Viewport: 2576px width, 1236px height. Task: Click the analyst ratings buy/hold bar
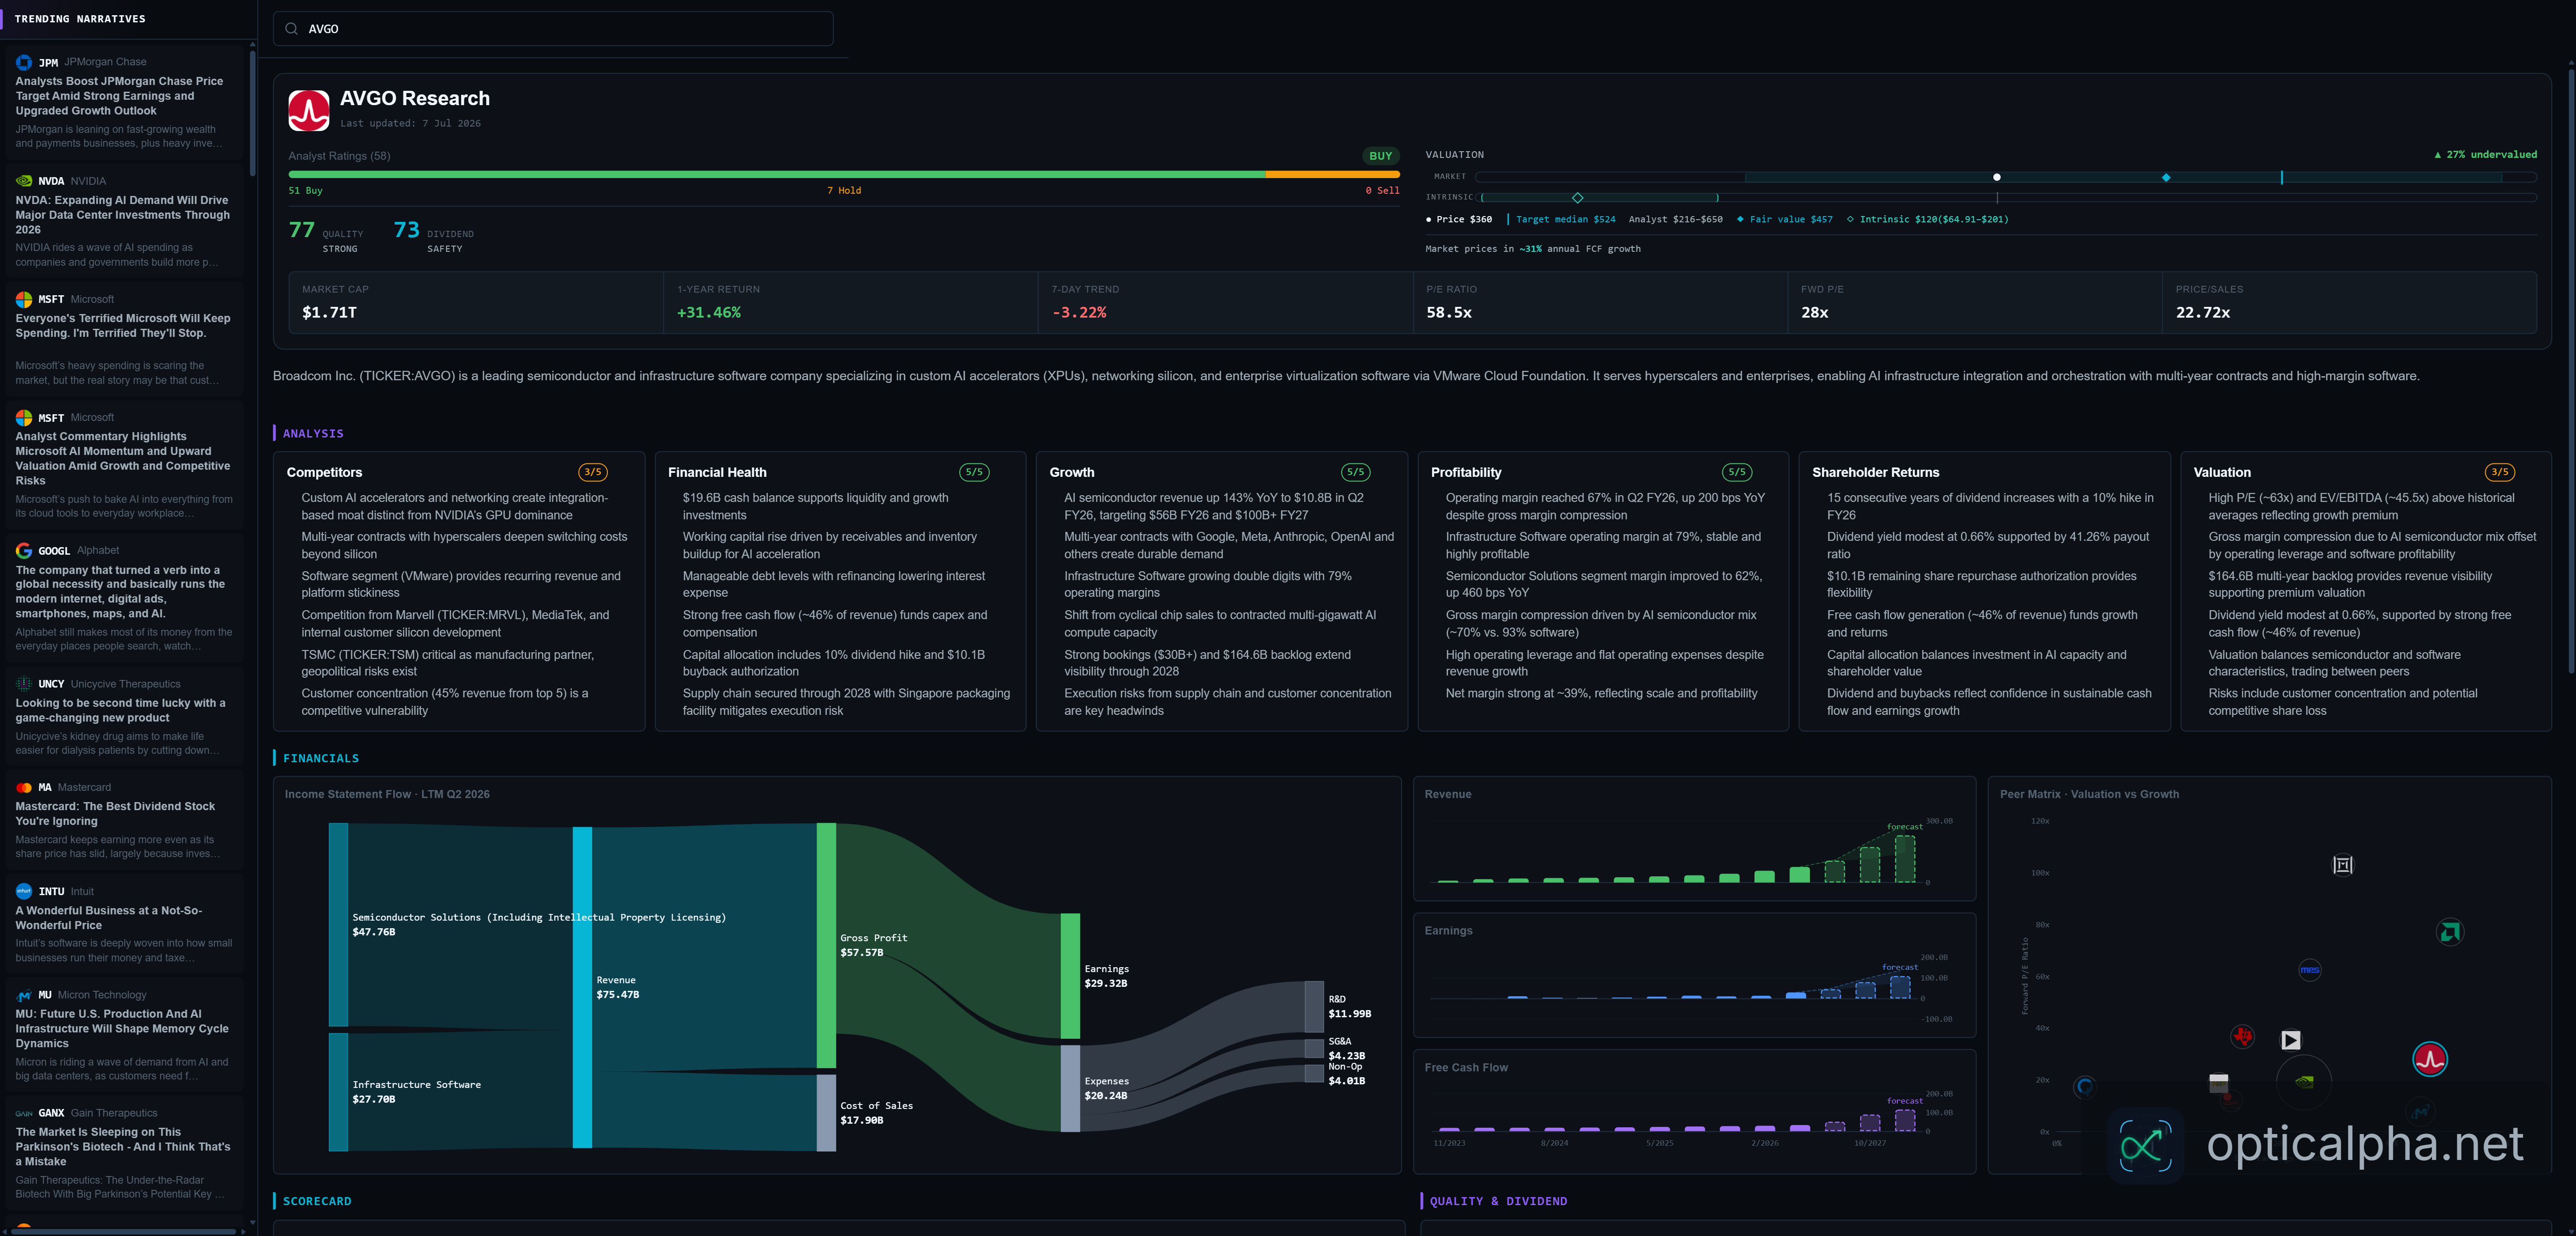click(844, 175)
